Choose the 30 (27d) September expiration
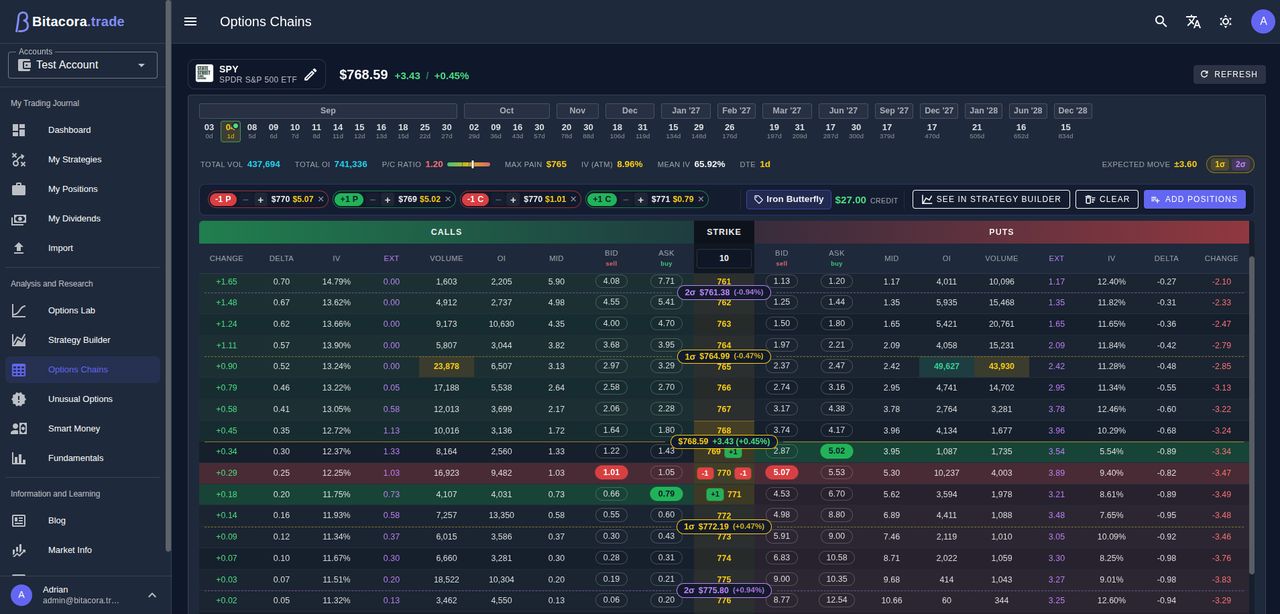Image resolution: width=1280 pixels, height=614 pixels. (447, 131)
